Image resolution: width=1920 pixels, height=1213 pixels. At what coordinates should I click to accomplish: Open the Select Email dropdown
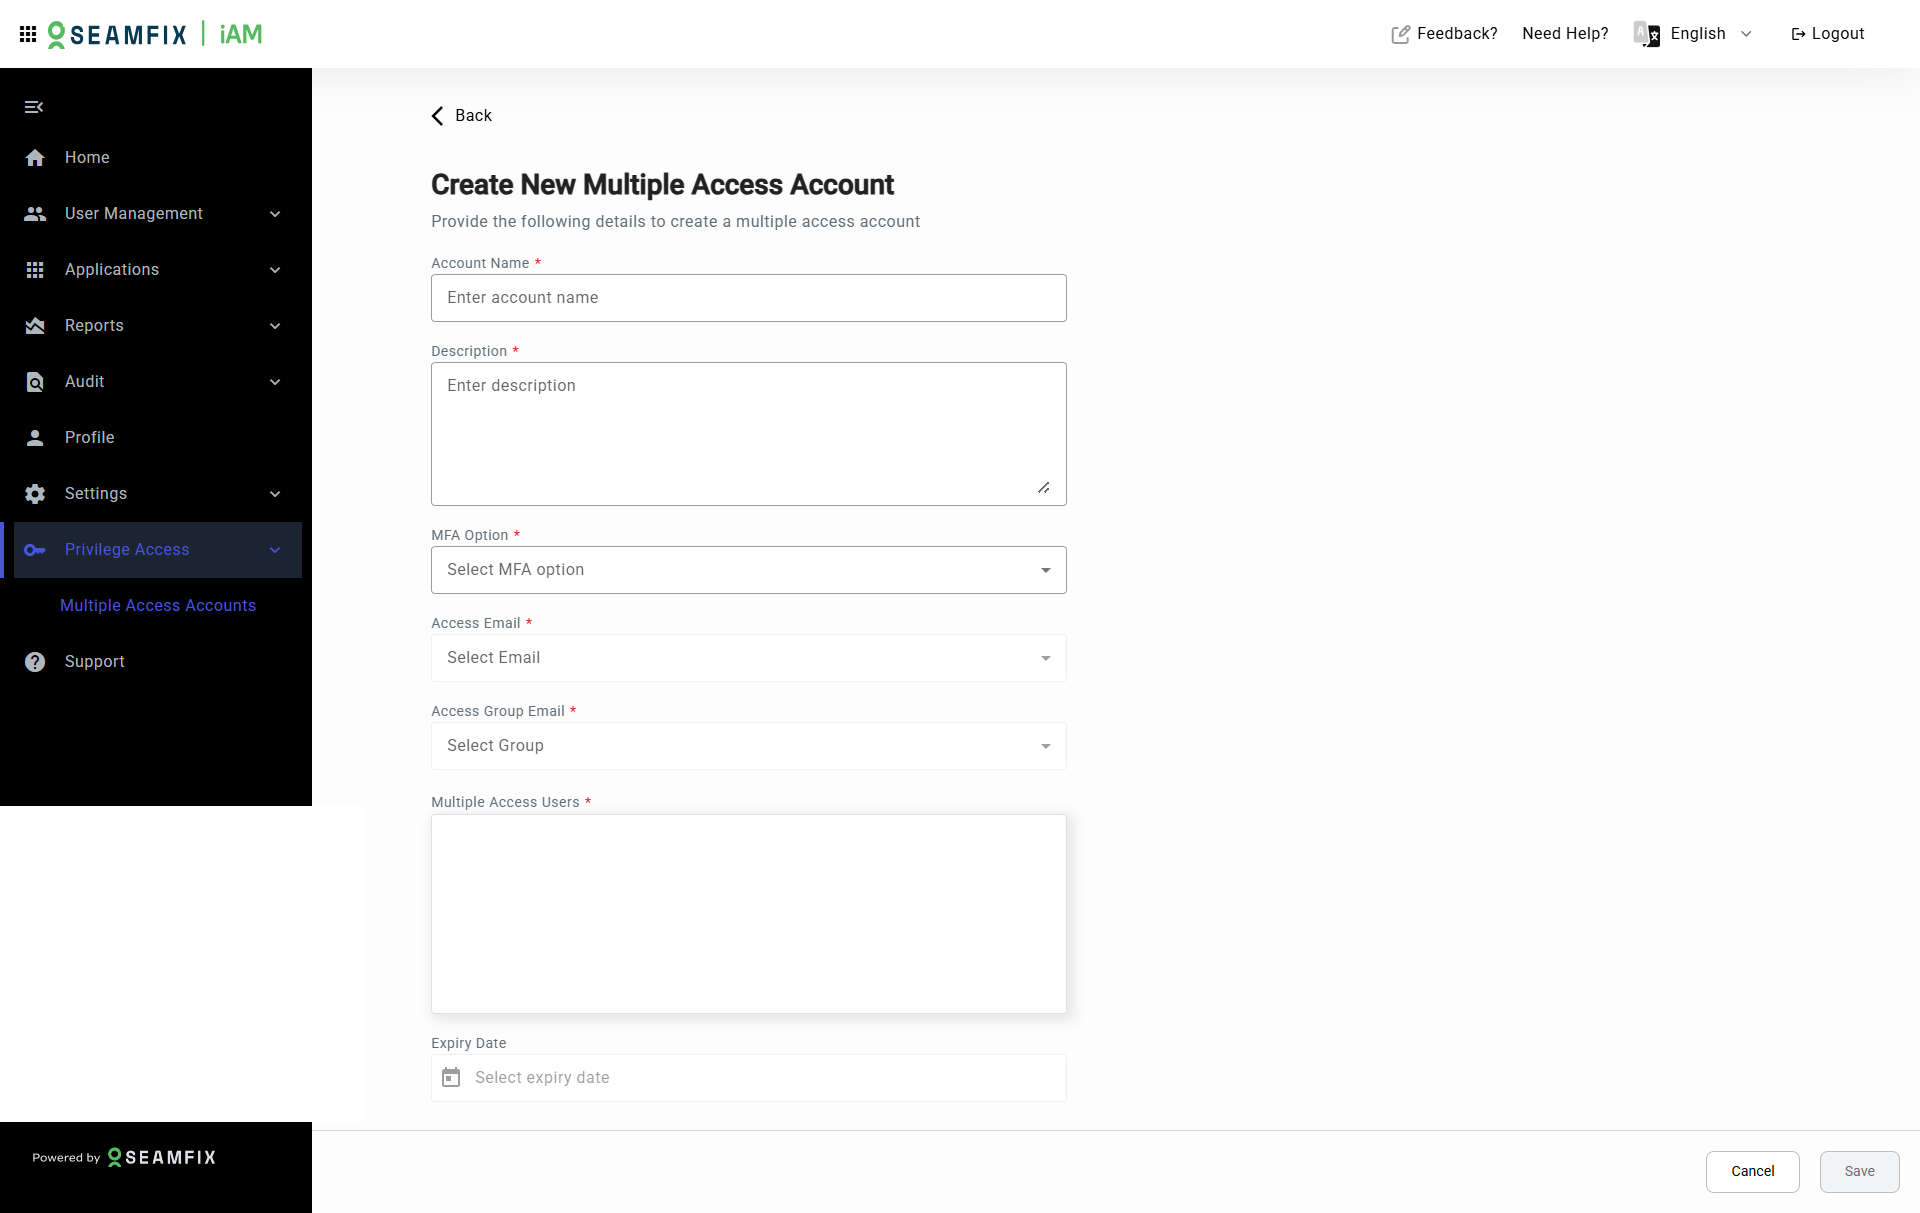tap(748, 658)
